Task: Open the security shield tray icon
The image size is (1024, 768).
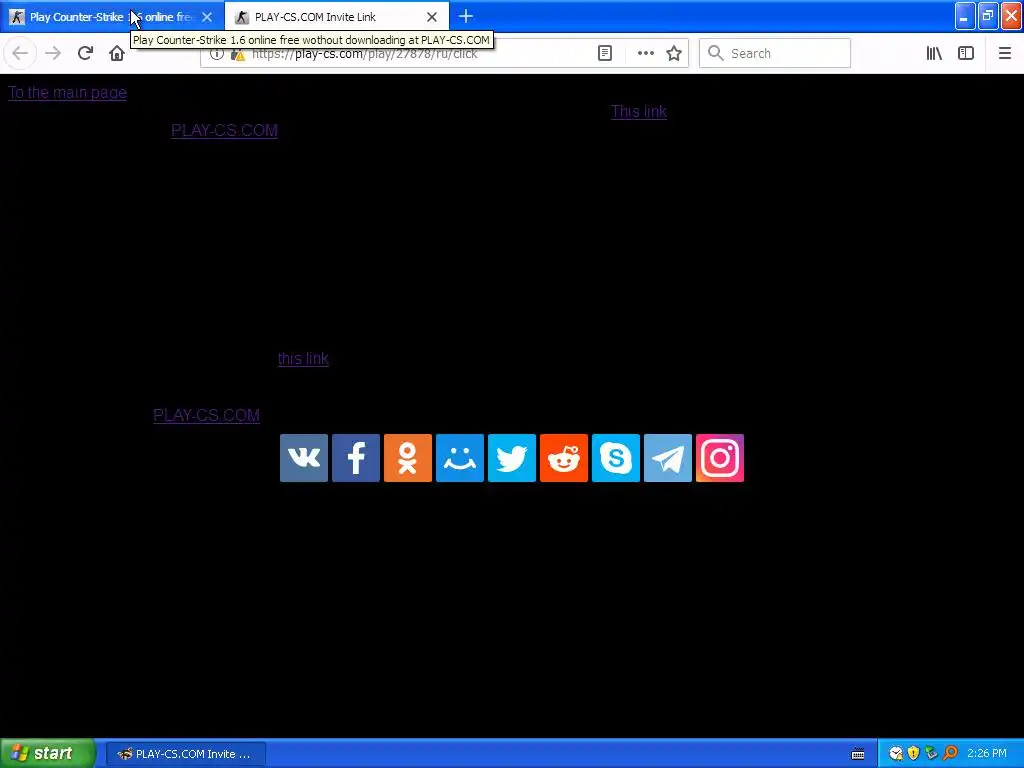Action: [x=913, y=754]
